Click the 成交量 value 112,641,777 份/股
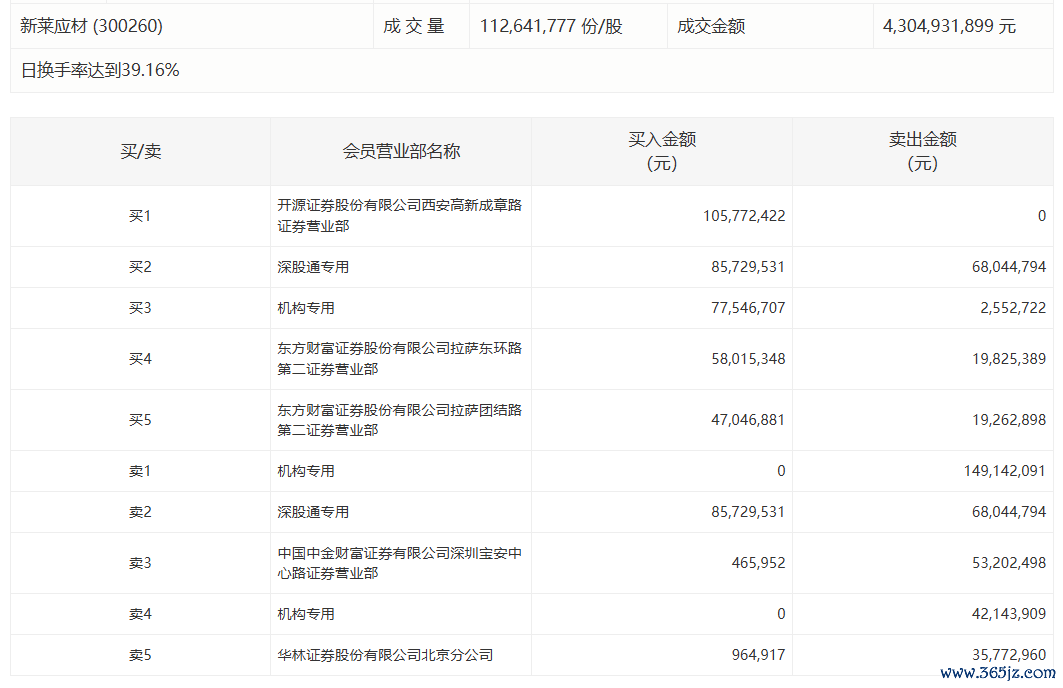Screen dimensions: 1063x688 (x=551, y=26)
